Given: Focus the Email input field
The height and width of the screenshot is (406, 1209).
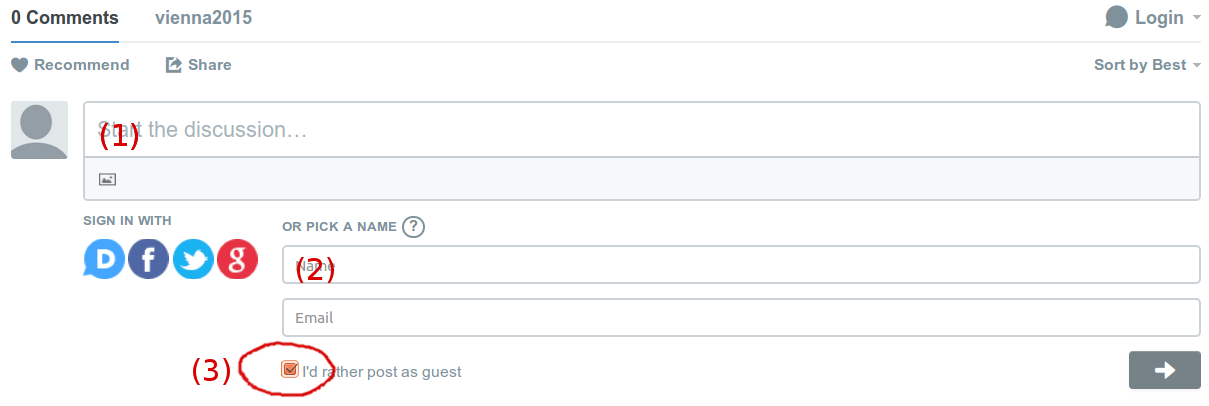Looking at the screenshot, I should 741,318.
